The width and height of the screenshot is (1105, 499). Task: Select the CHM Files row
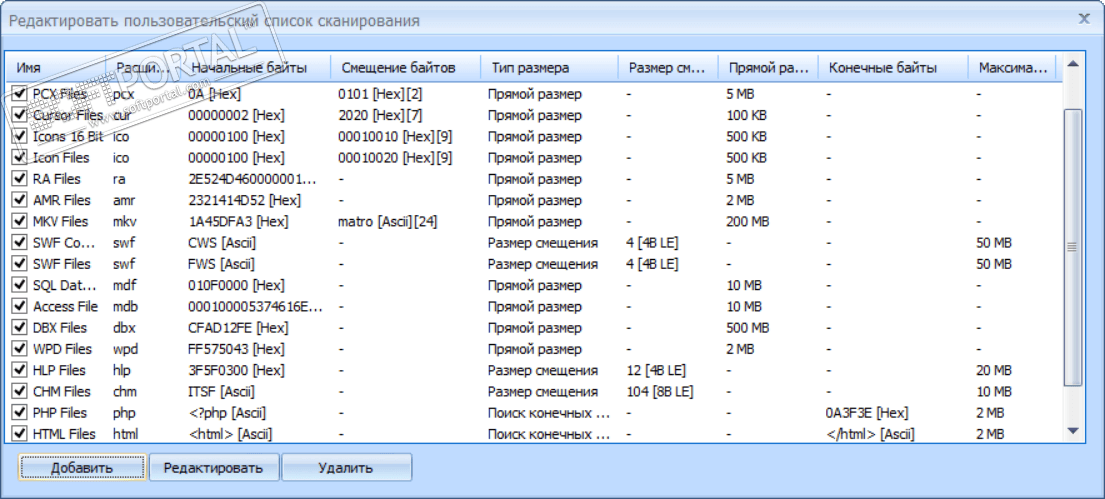tap(62, 391)
